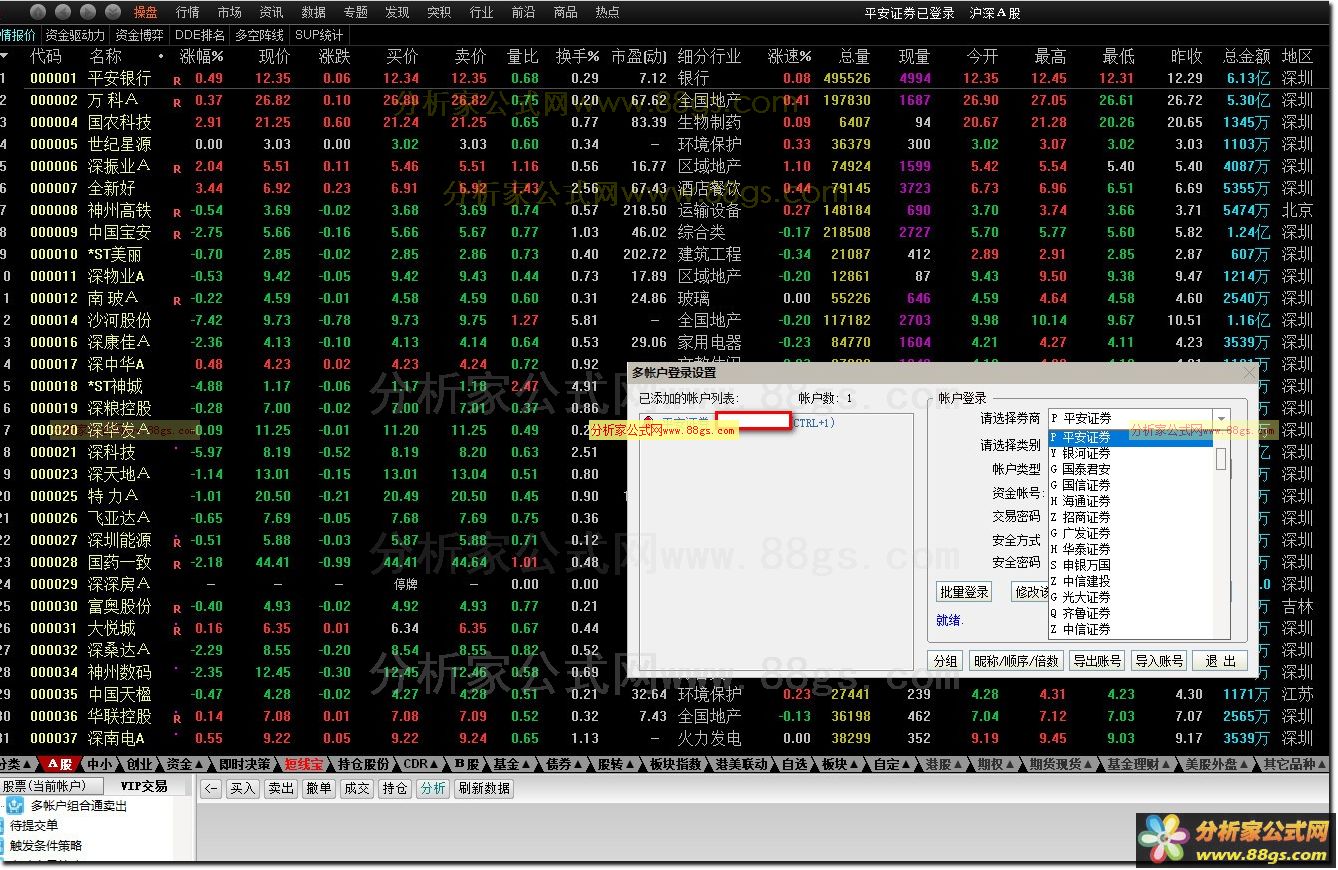
Task: Open the 资讯 menu
Action: tap(271, 12)
